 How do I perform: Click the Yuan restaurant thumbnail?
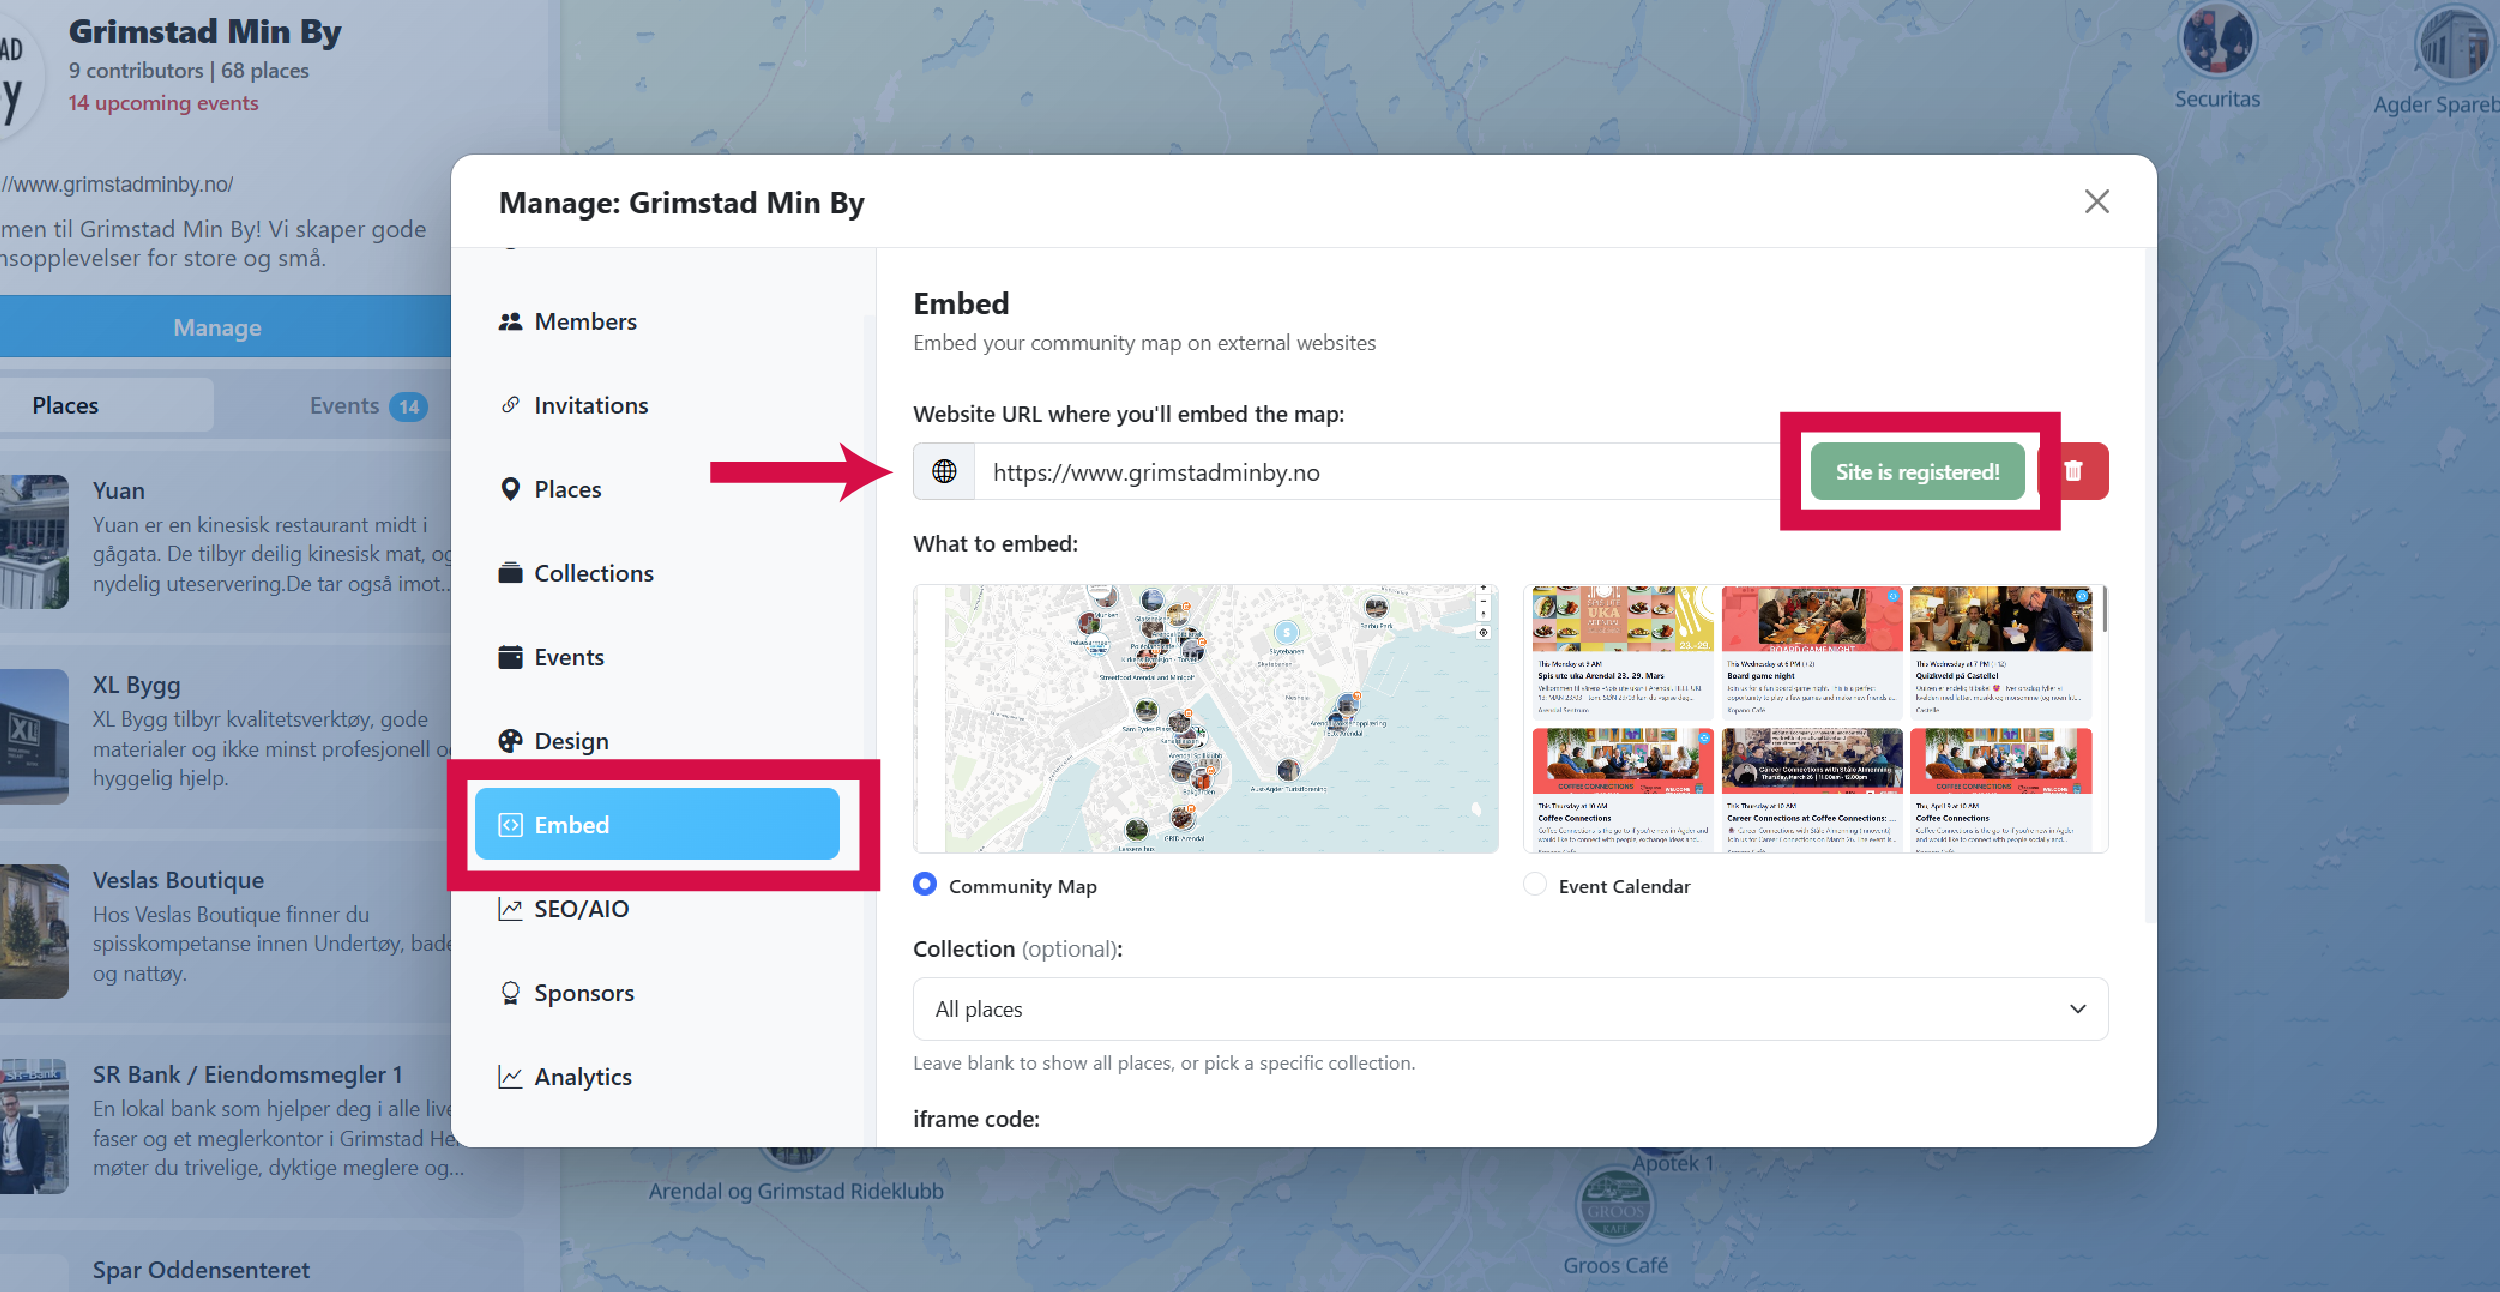34,541
